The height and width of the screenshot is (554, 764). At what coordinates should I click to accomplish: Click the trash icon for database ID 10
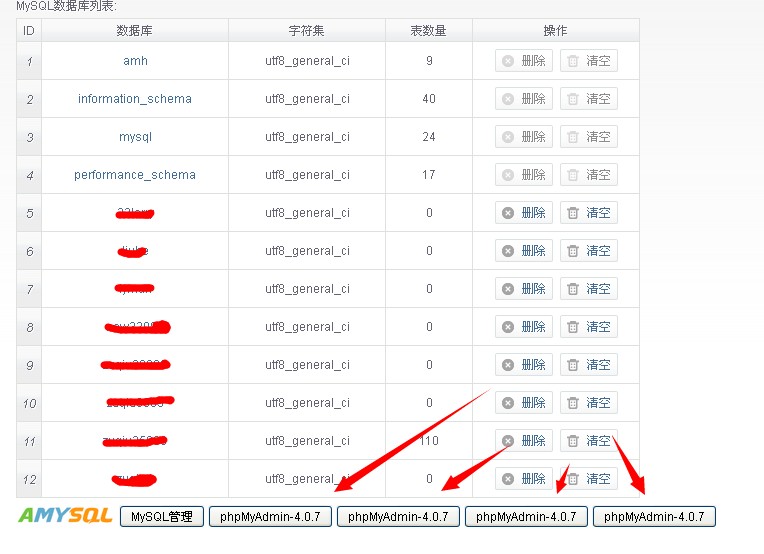pyautogui.click(x=573, y=403)
